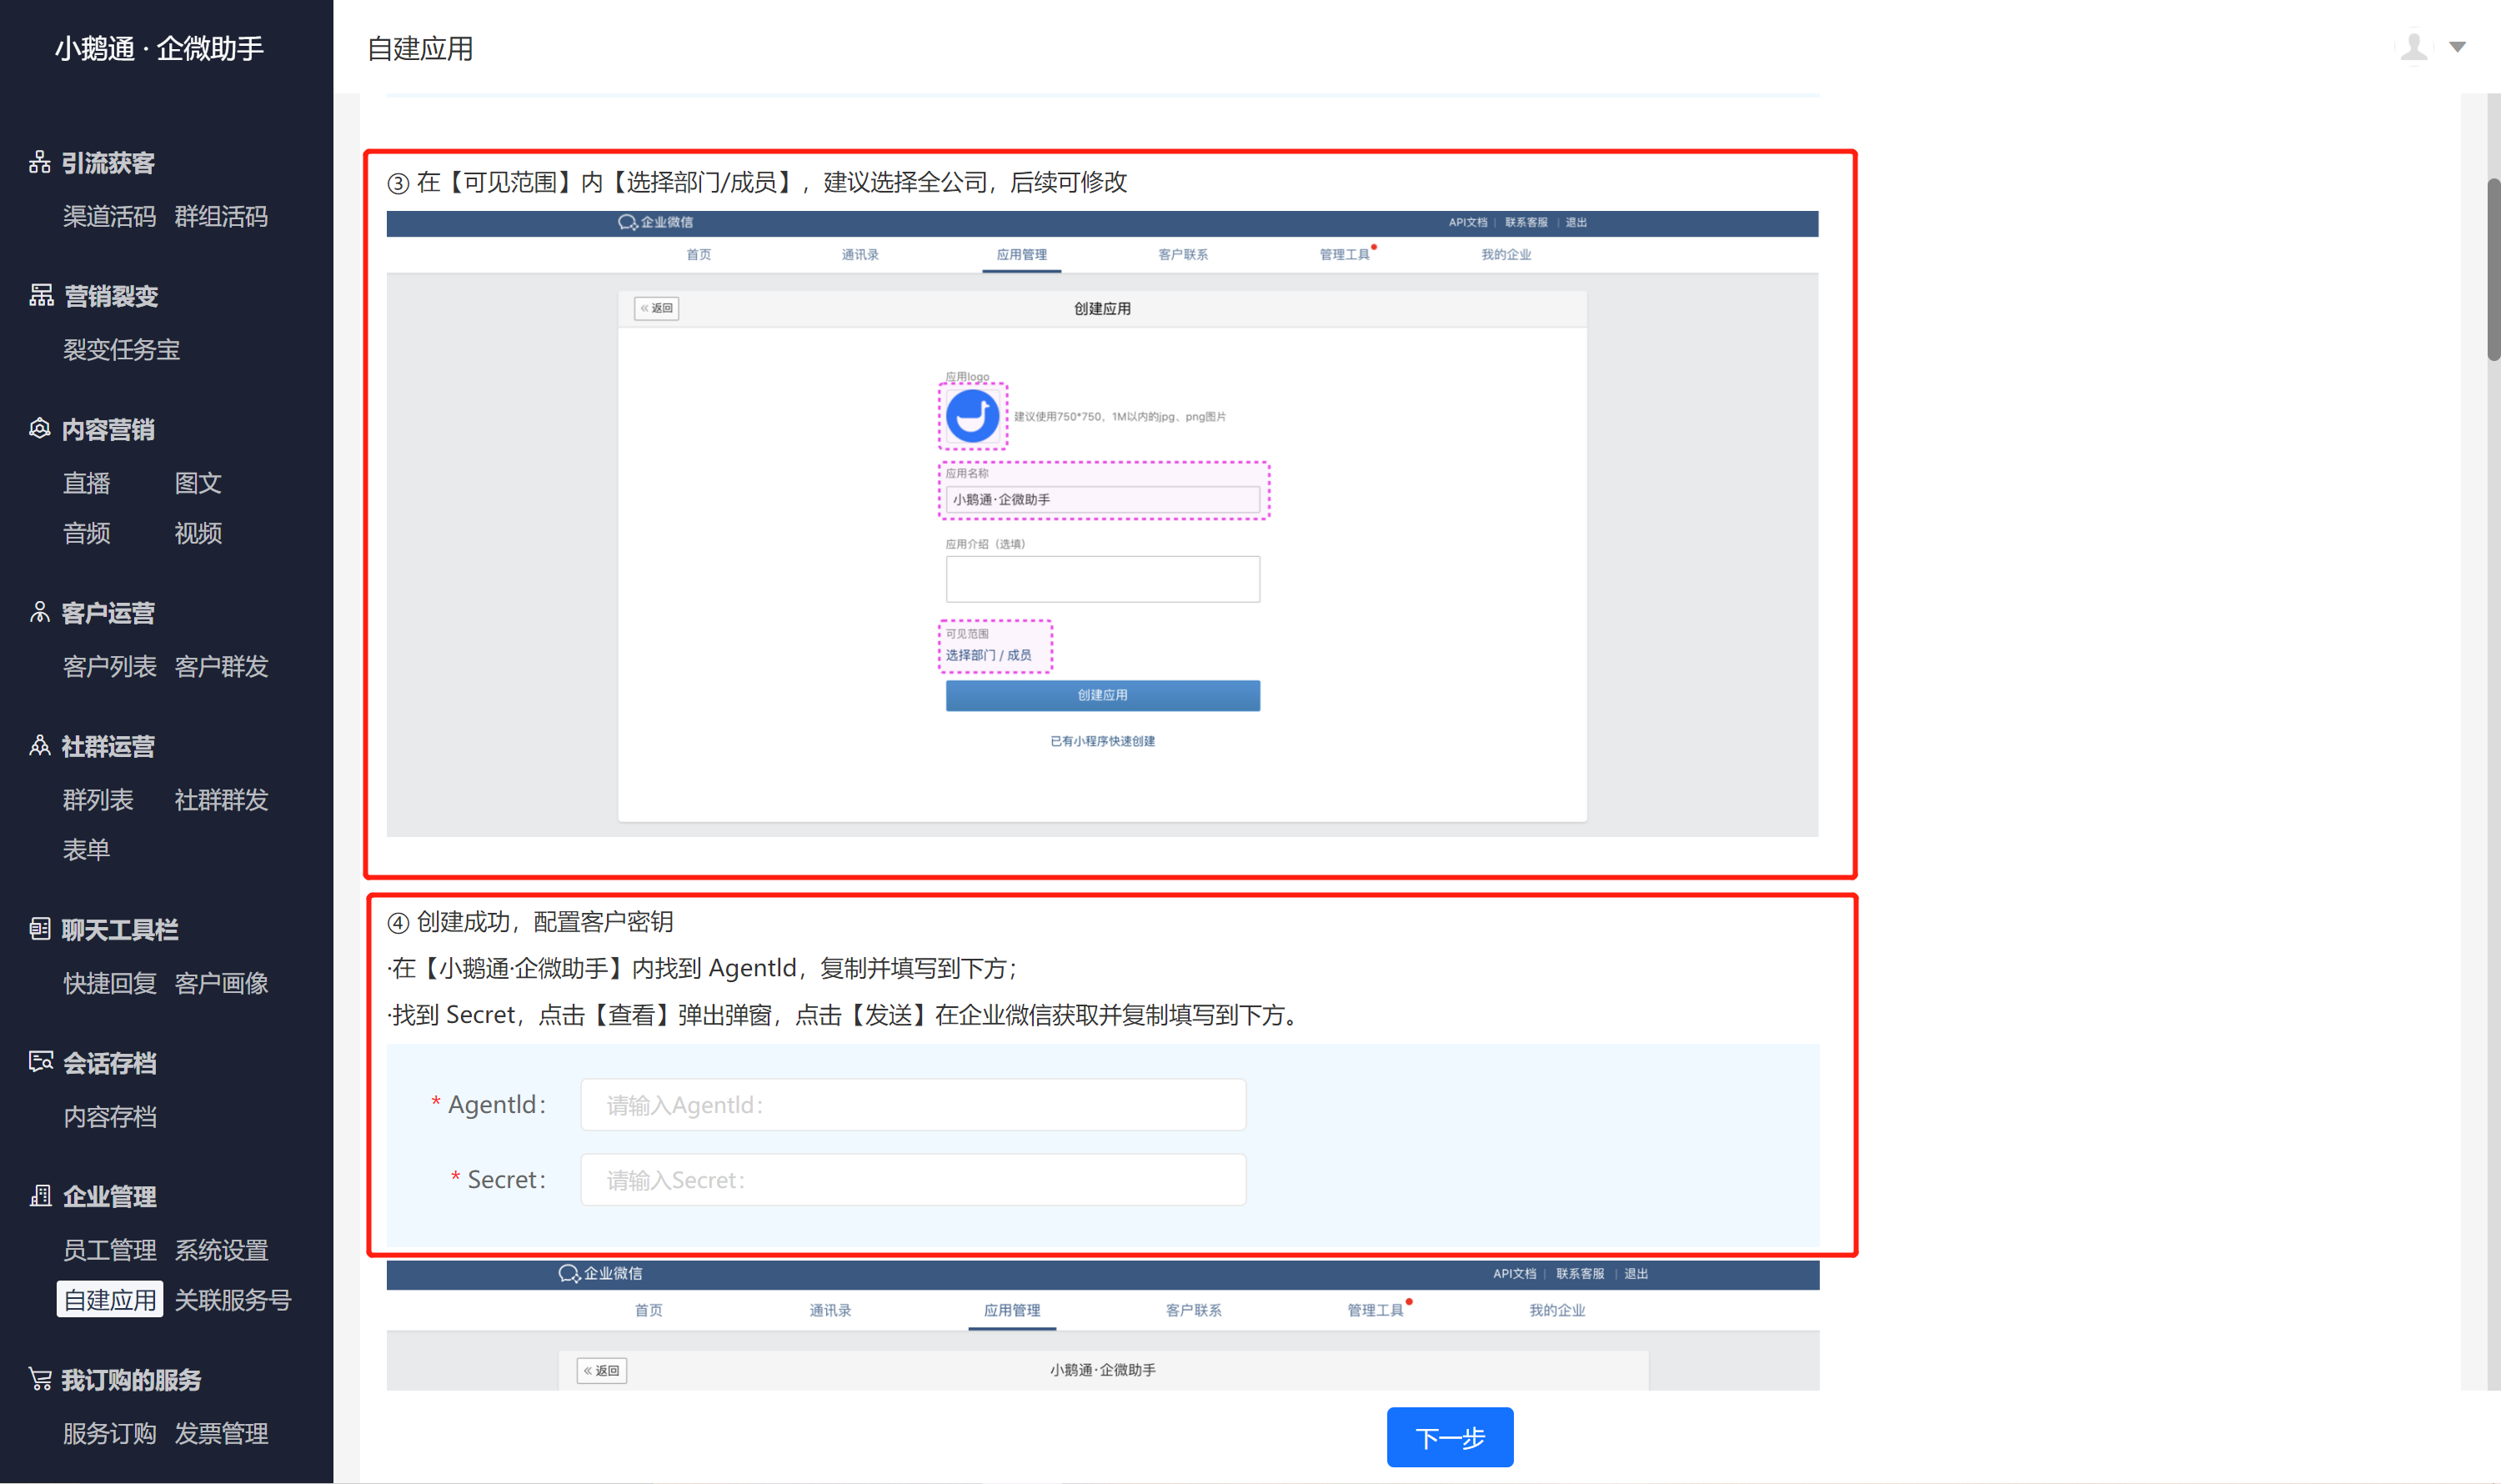Open 员工管理 page
Screen dimensions: 2501x1484
pyautogui.click(x=110, y=1250)
